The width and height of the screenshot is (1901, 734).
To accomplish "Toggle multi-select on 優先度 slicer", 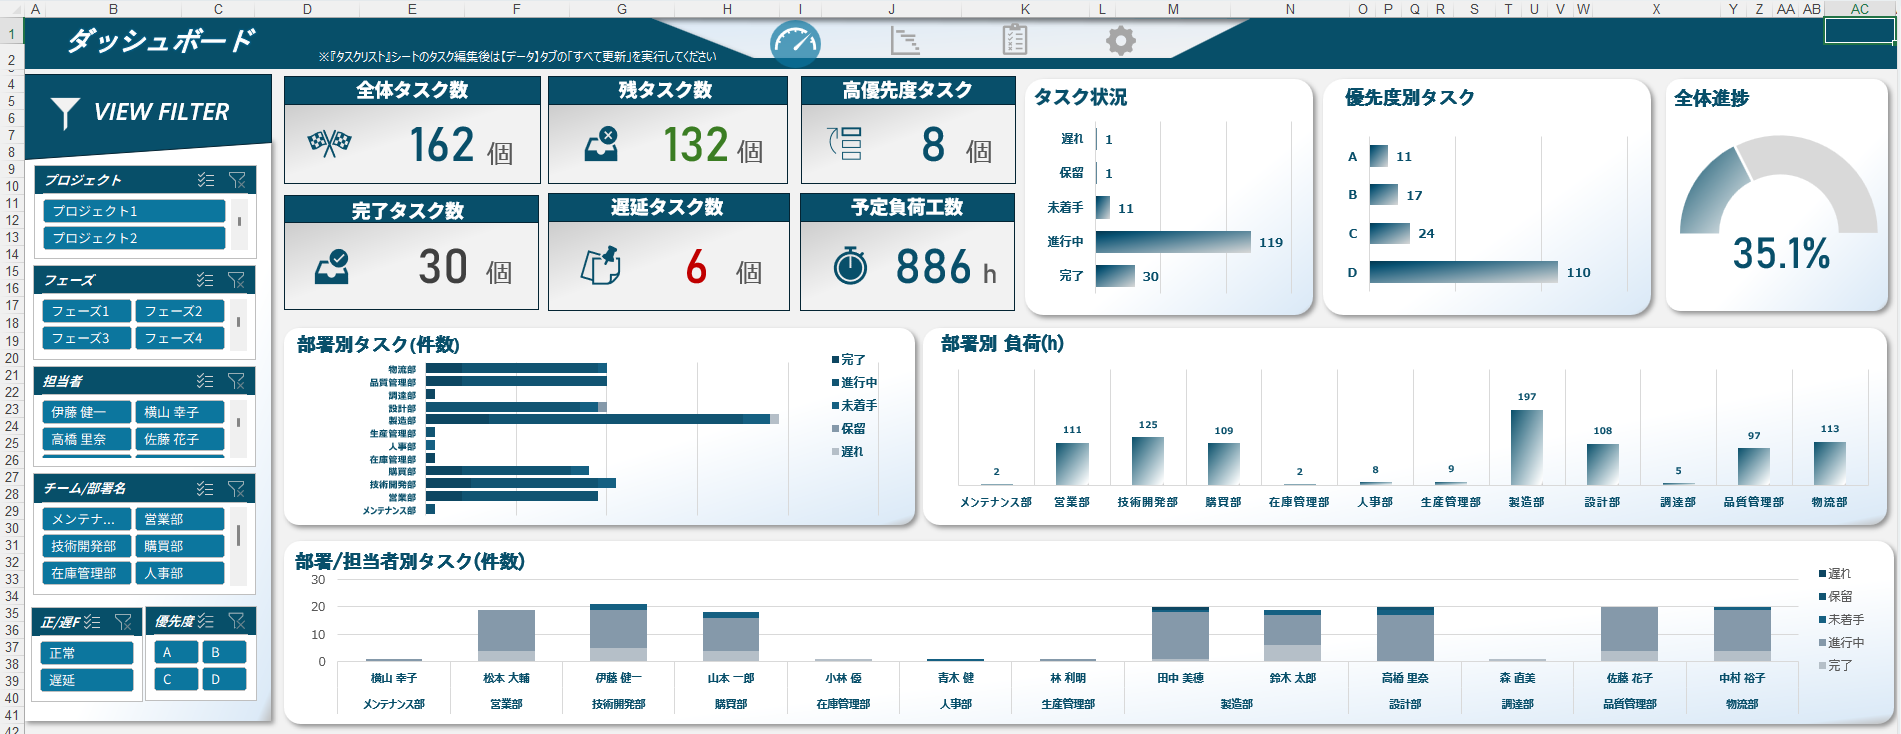I will pos(206,621).
